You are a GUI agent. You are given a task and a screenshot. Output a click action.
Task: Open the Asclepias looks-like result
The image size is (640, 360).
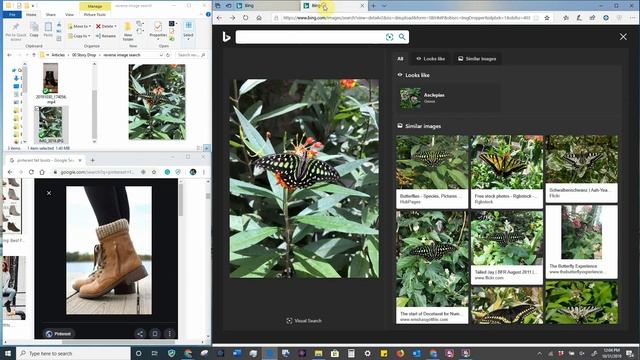click(x=448, y=98)
